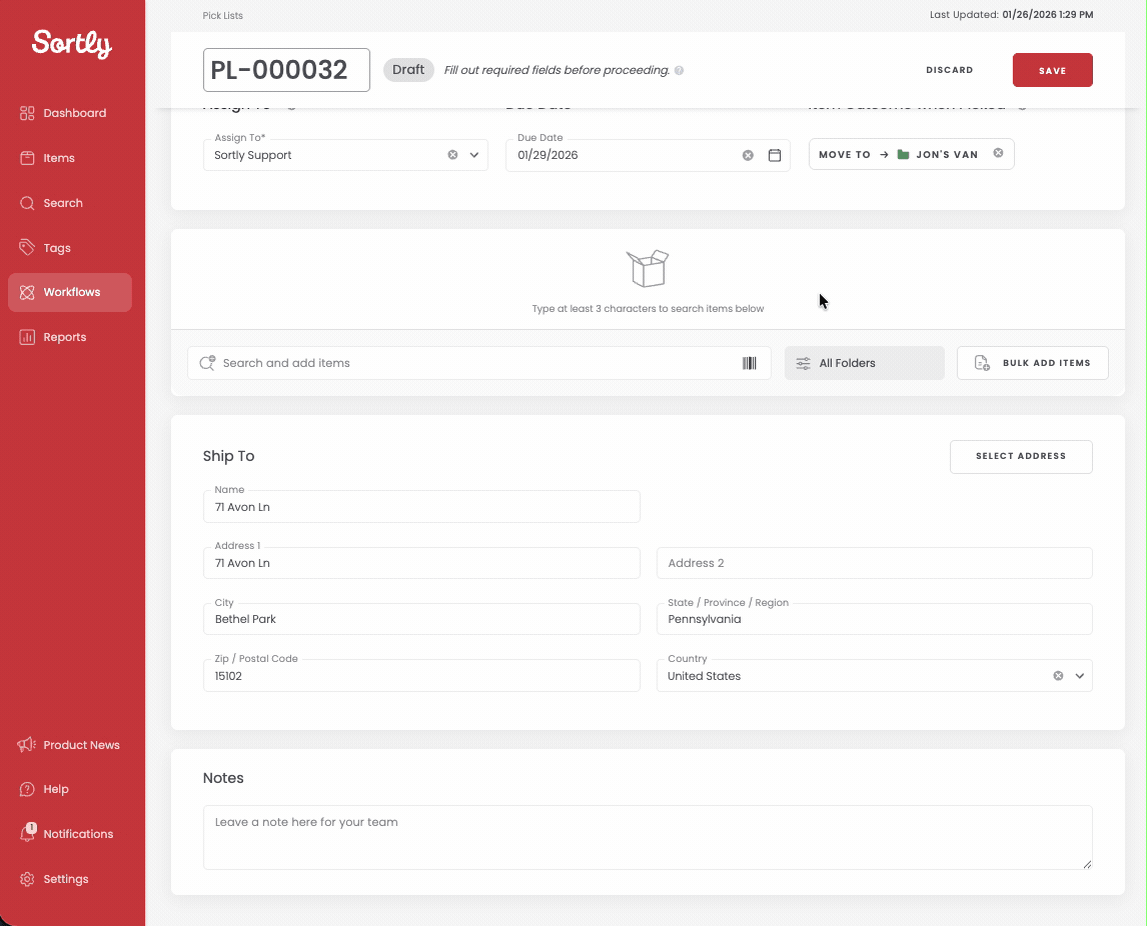Click the Discard button

point(949,70)
